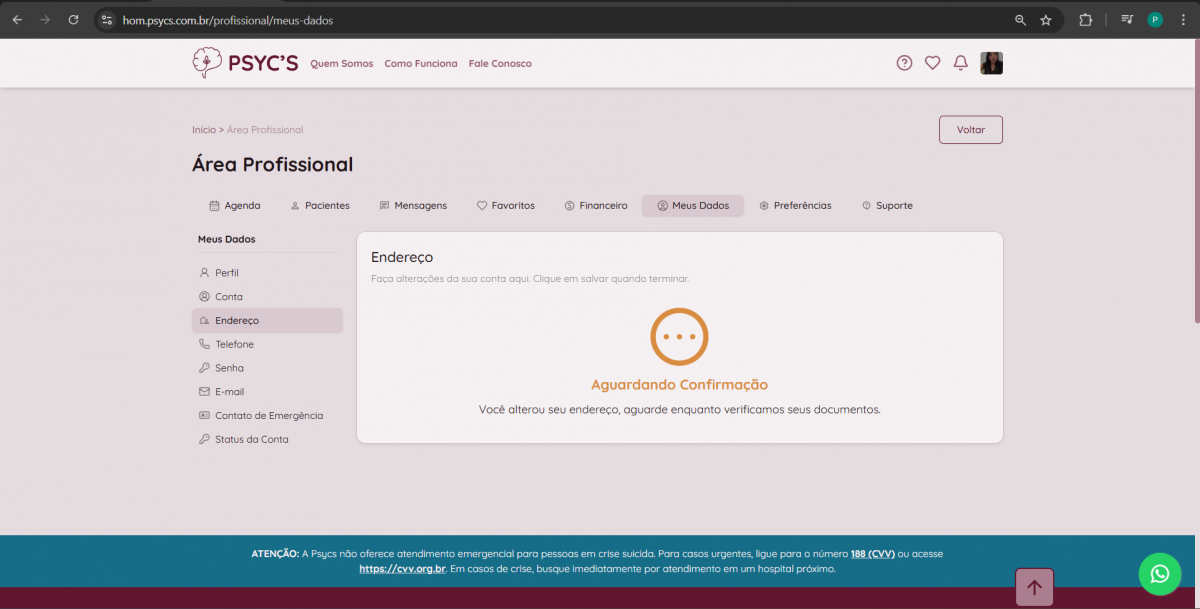Viewport: 1200px width, 609px height.
Task: Open the notifications bell icon
Action: point(960,63)
